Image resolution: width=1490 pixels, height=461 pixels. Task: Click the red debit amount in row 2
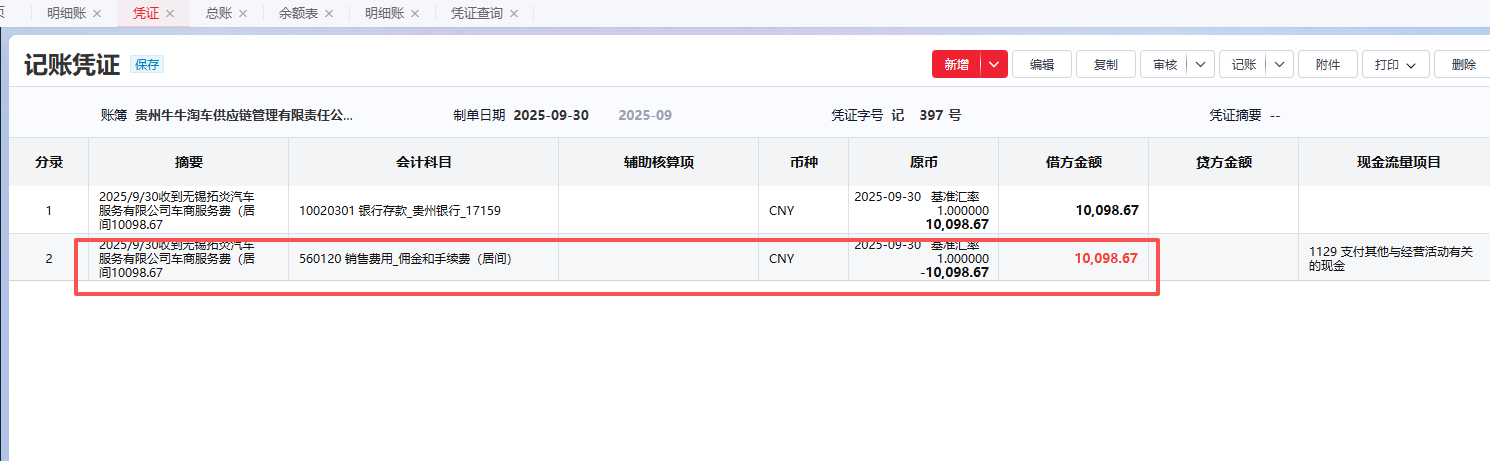pos(1105,258)
